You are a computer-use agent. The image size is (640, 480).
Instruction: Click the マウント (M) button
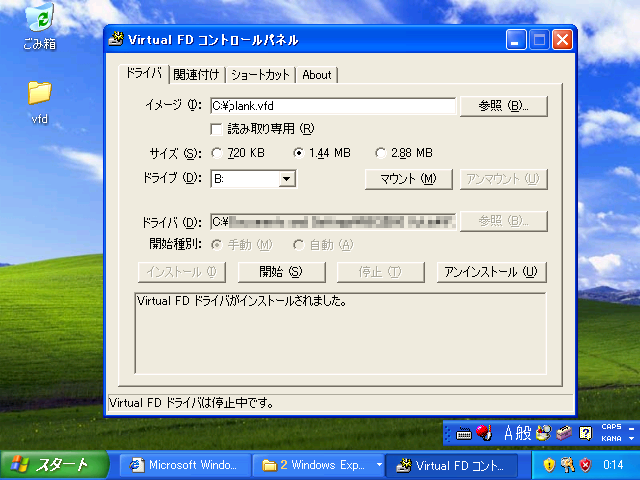coord(409,179)
